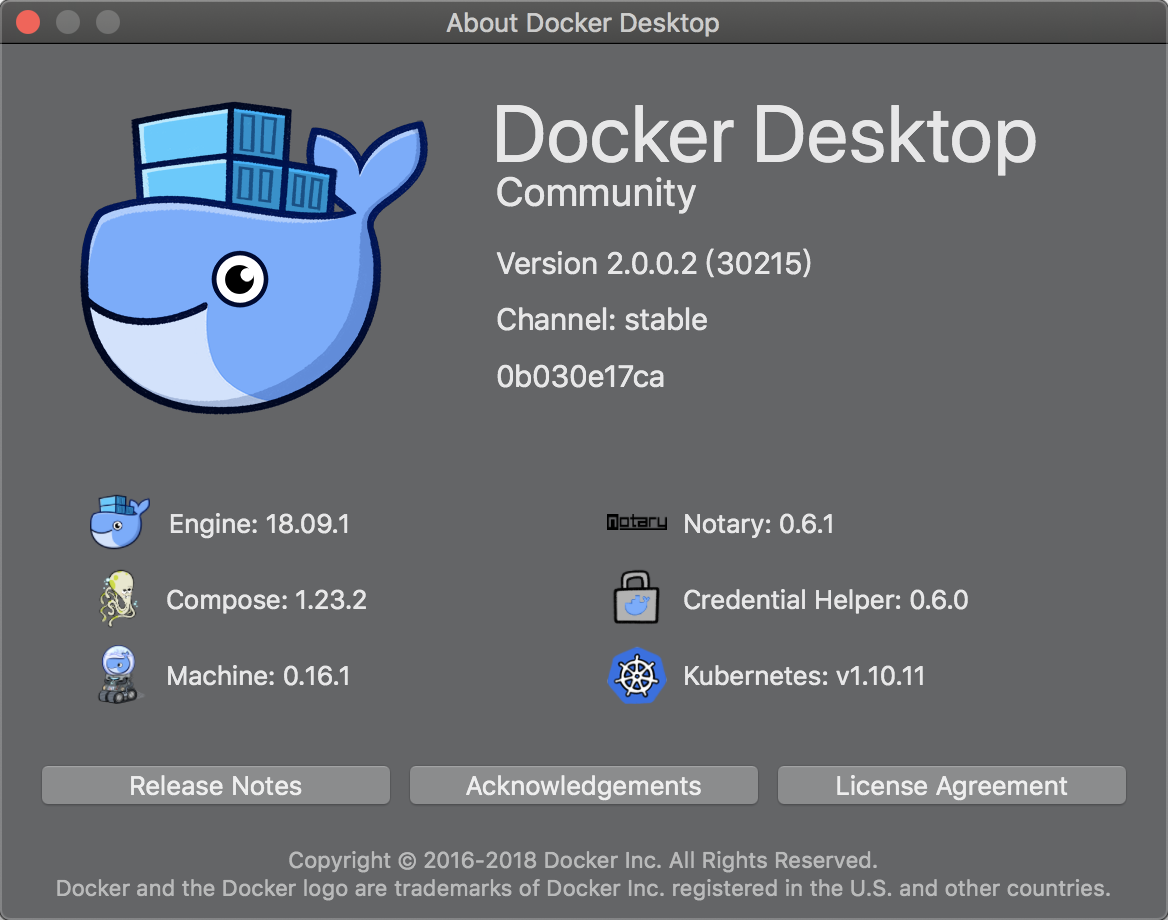Click the Credential Helper padlock icon
1168x920 pixels.
637,598
